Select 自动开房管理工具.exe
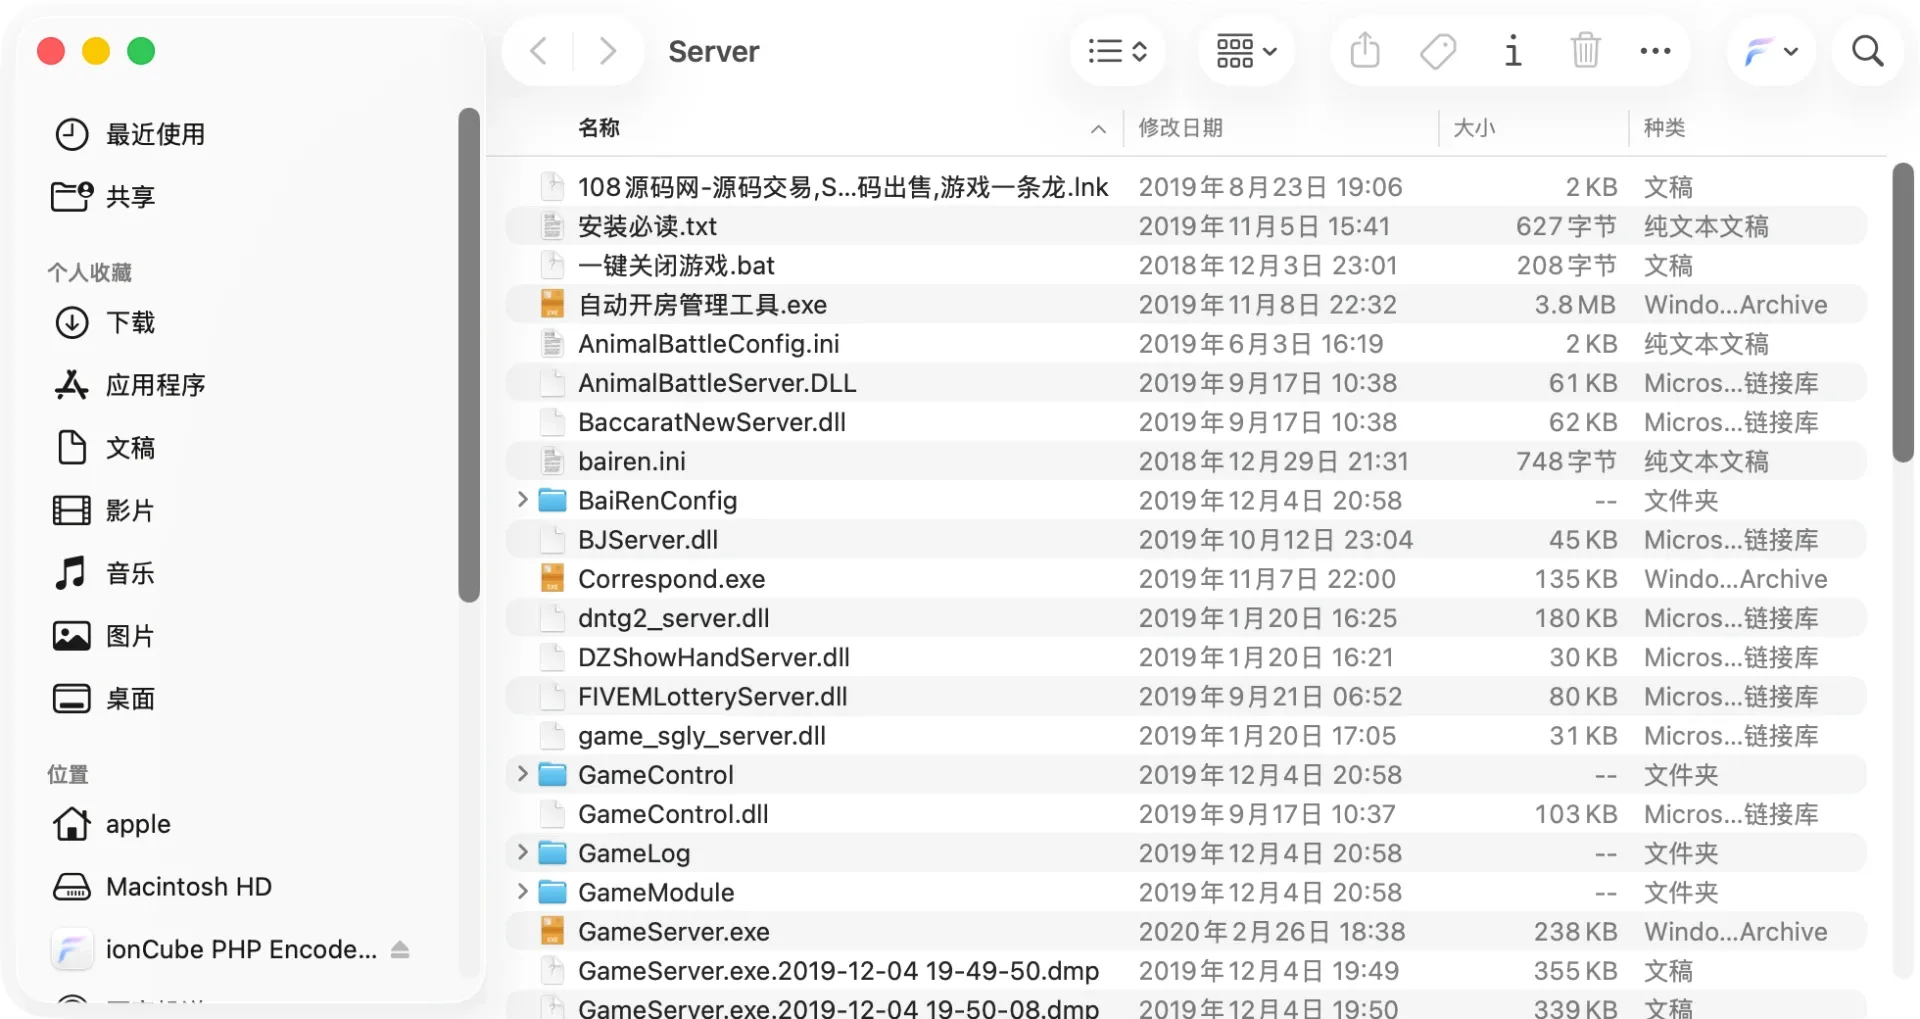The height and width of the screenshot is (1019, 1920). (1186, 304)
